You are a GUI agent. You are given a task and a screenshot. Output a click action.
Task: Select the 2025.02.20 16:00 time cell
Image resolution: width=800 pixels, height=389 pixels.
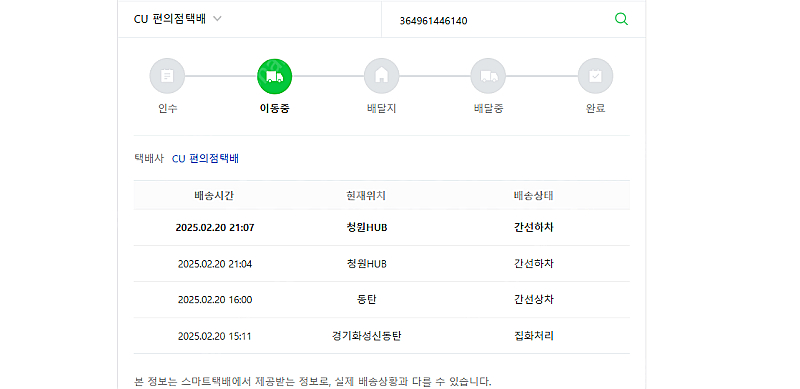click(x=215, y=300)
